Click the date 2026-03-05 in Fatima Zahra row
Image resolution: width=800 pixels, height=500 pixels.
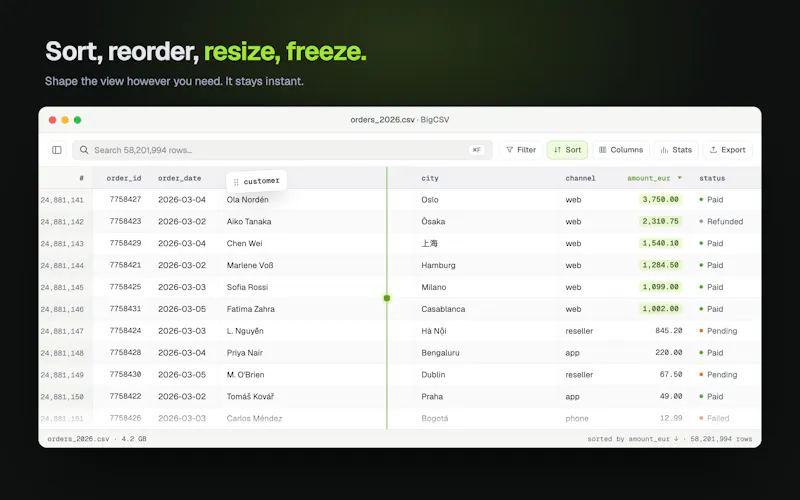click(182, 309)
